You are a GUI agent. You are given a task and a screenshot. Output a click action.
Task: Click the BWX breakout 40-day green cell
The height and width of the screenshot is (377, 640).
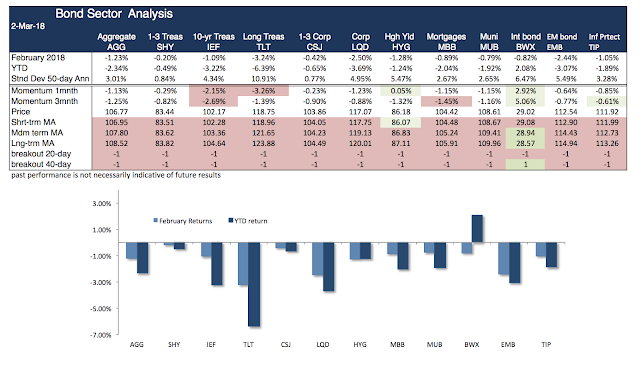pyautogui.click(x=525, y=164)
